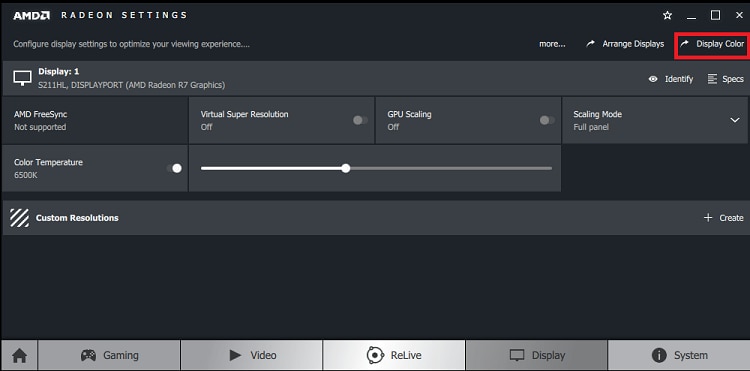Click the info icon on System tab
Viewport: 750px width, 371px height.
[x=659, y=355]
